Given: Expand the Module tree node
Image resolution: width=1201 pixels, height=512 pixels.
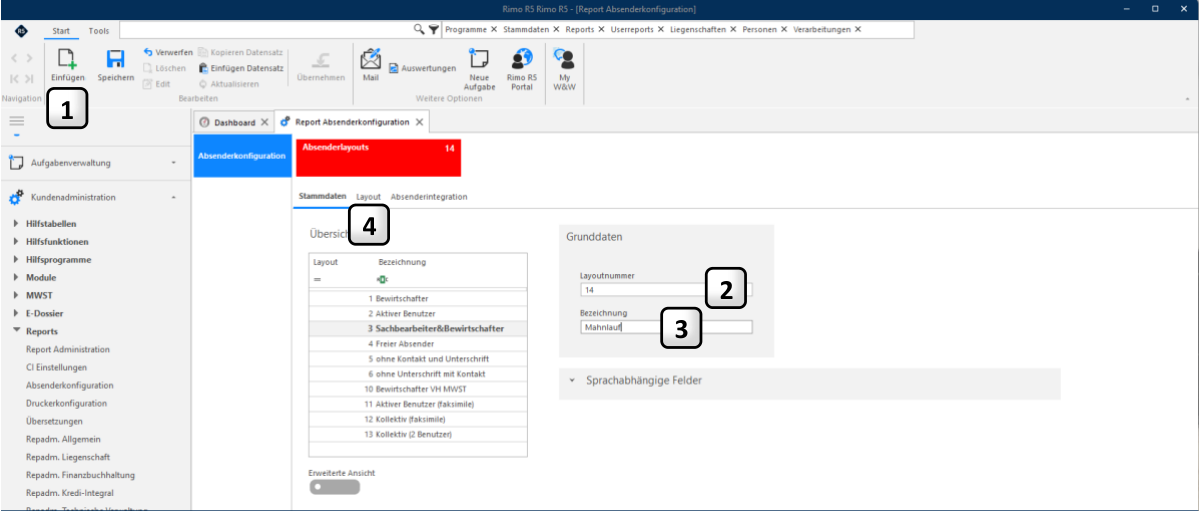Looking at the screenshot, I should coord(16,277).
